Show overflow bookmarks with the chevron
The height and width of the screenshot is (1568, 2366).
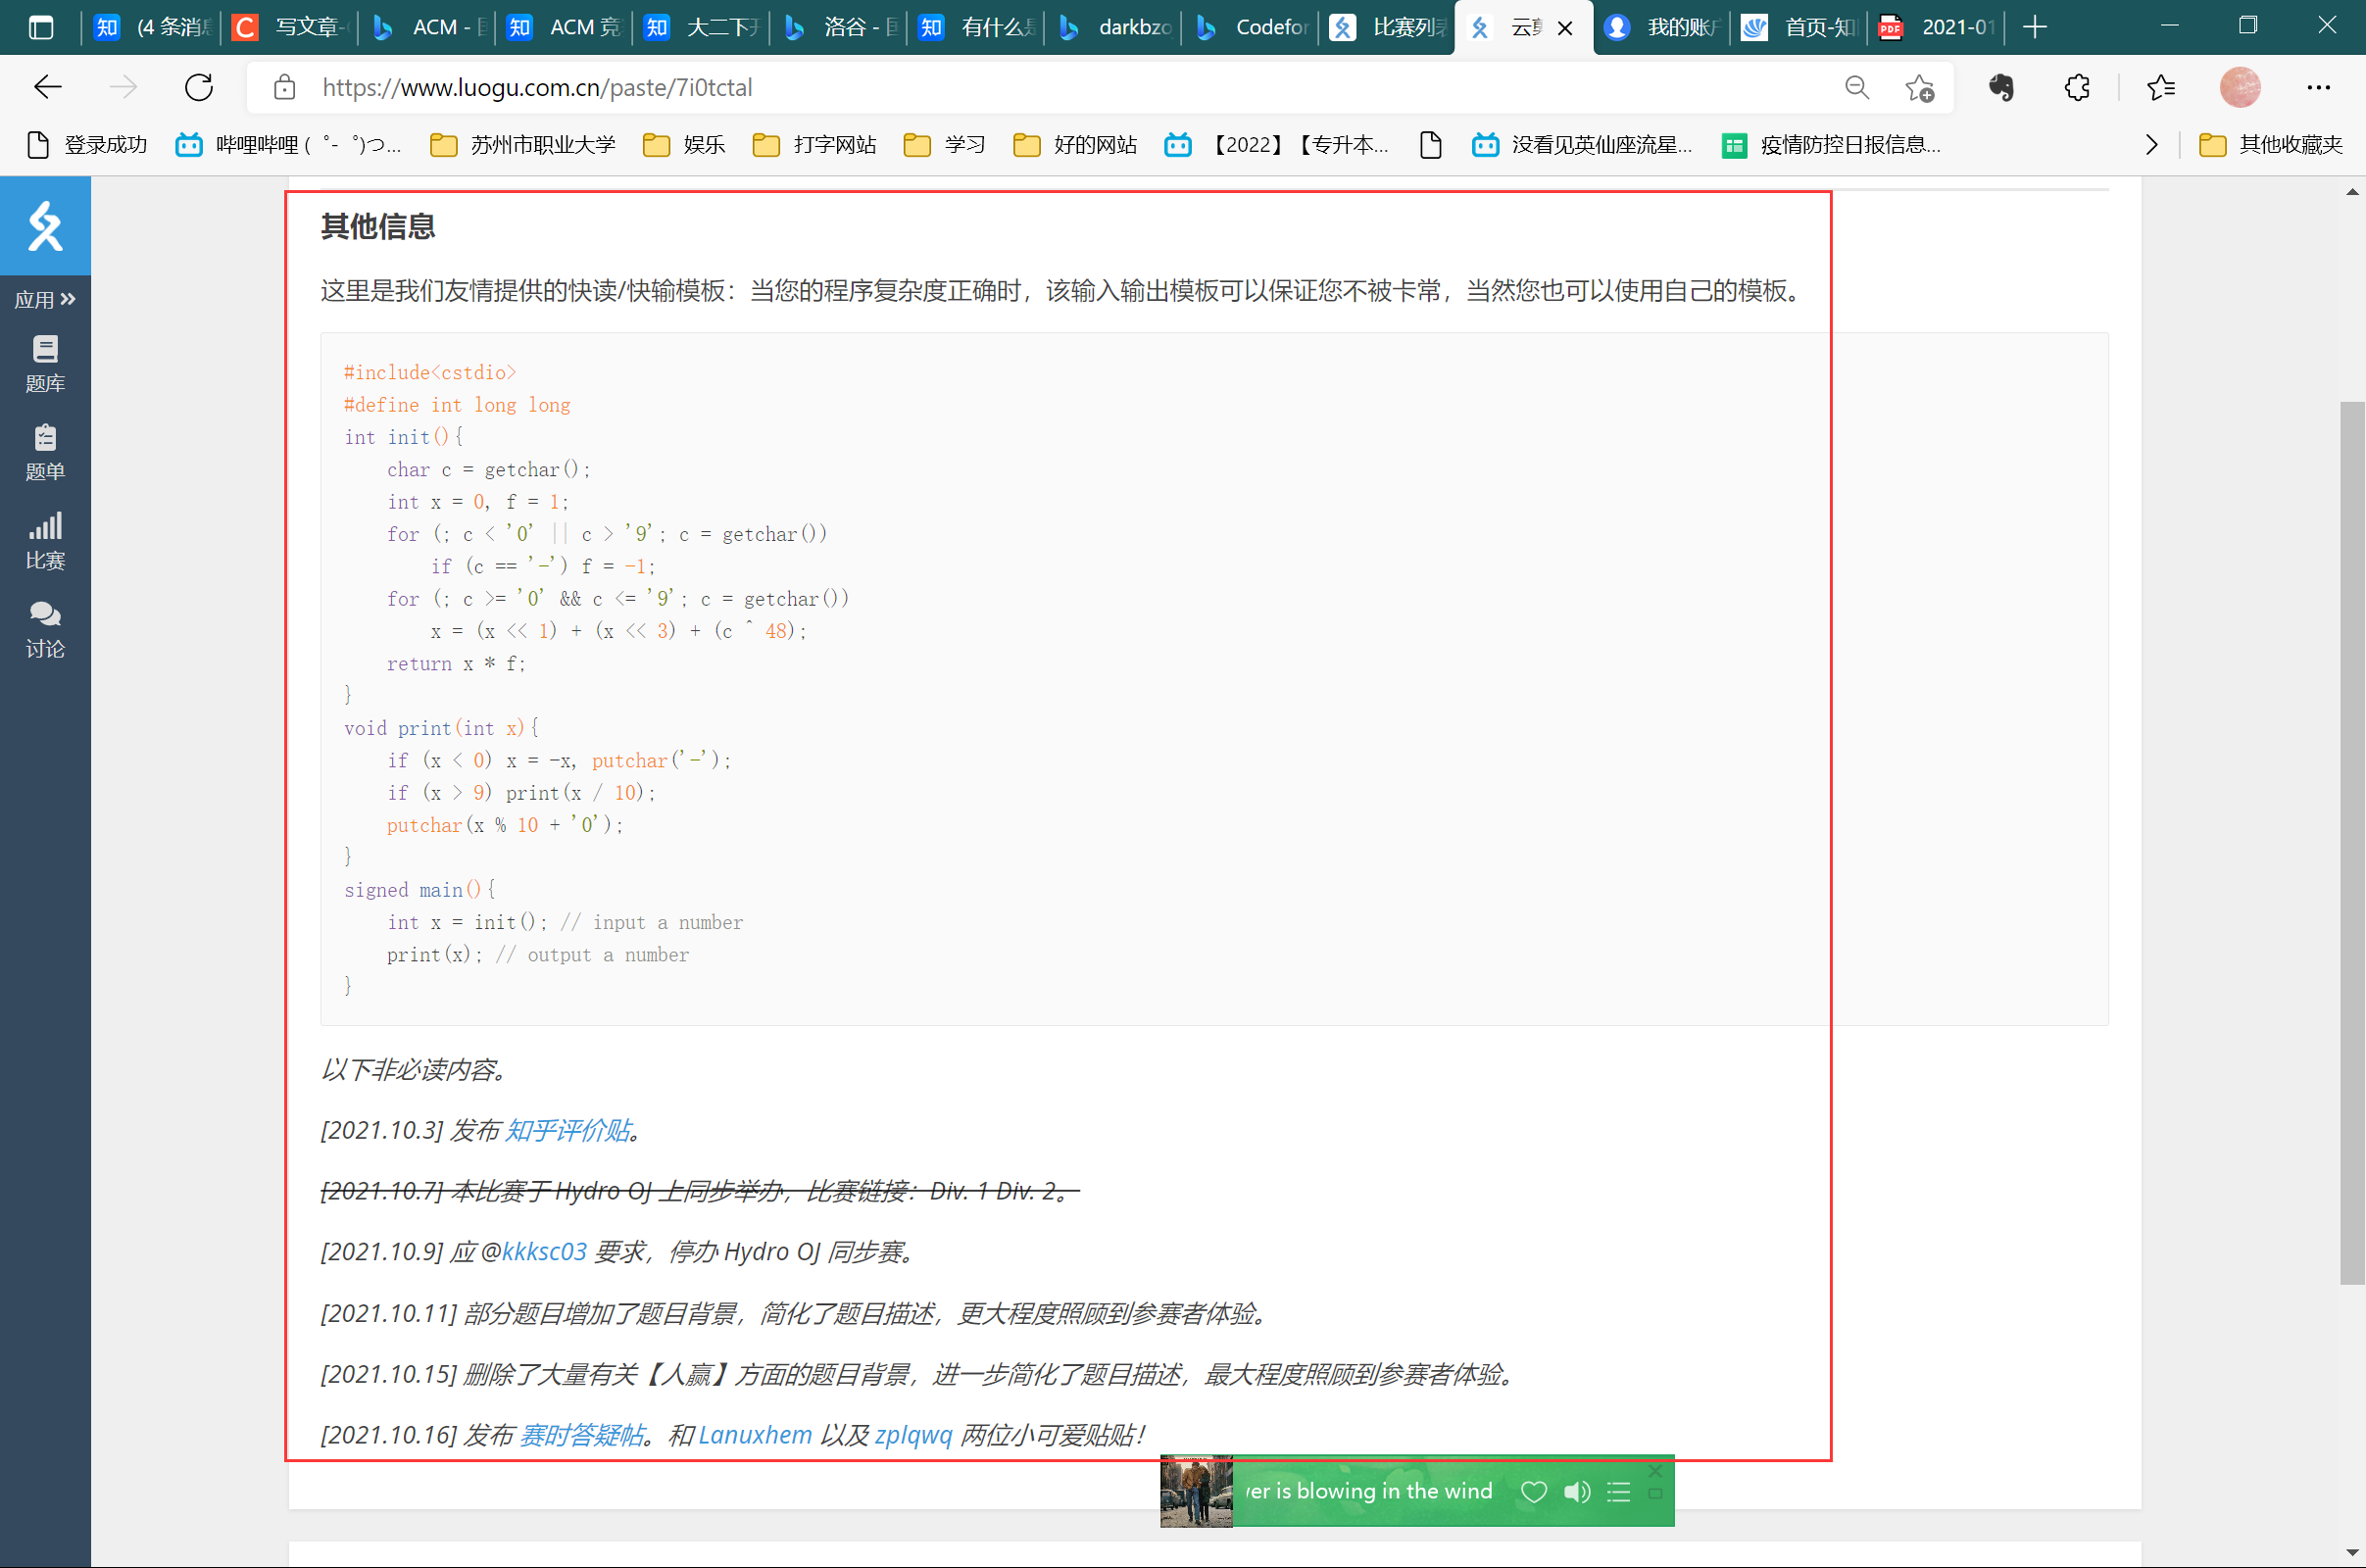[x=2151, y=144]
